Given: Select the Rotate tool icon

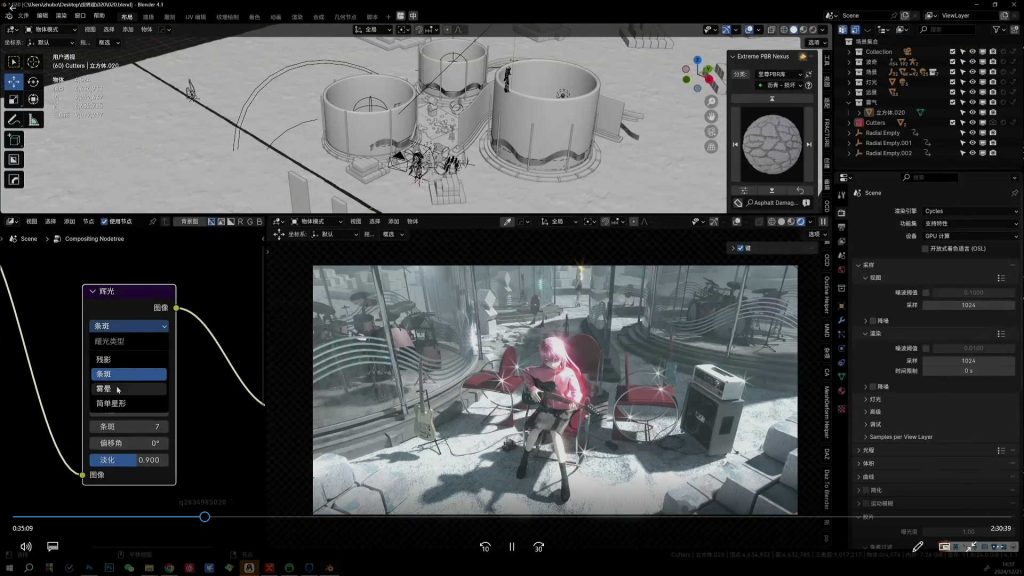Looking at the screenshot, I should click(33, 81).
